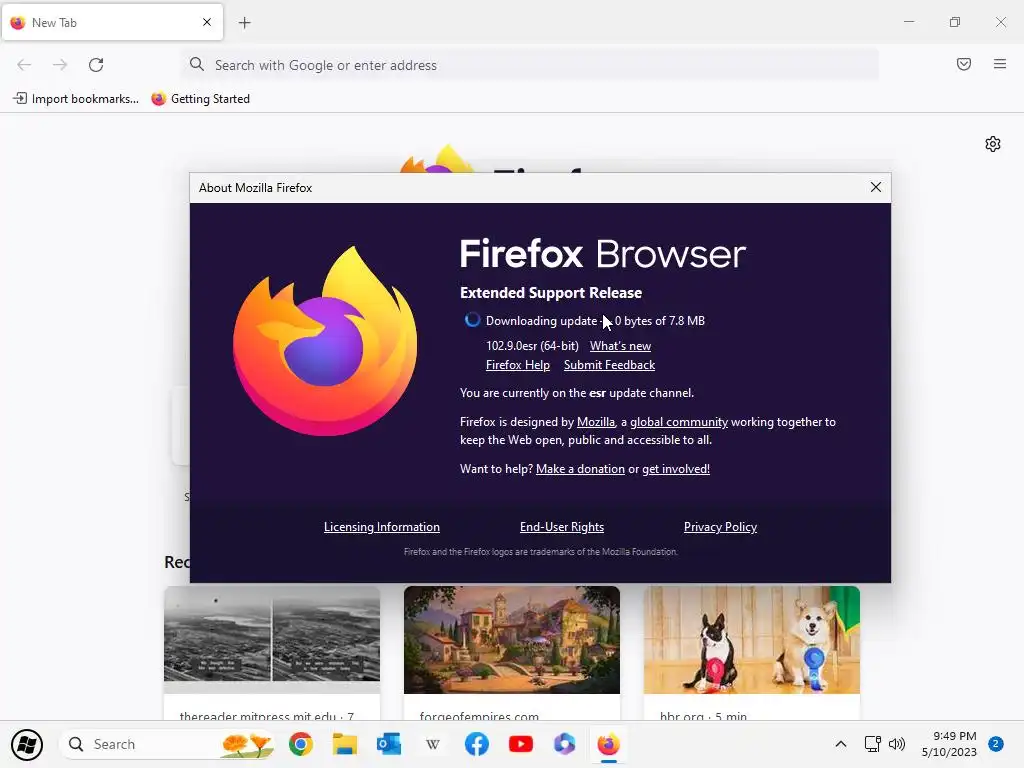Close the New Tab tab
The width and height of the screenshot is (1024, 768).
(x=207, y=22)
